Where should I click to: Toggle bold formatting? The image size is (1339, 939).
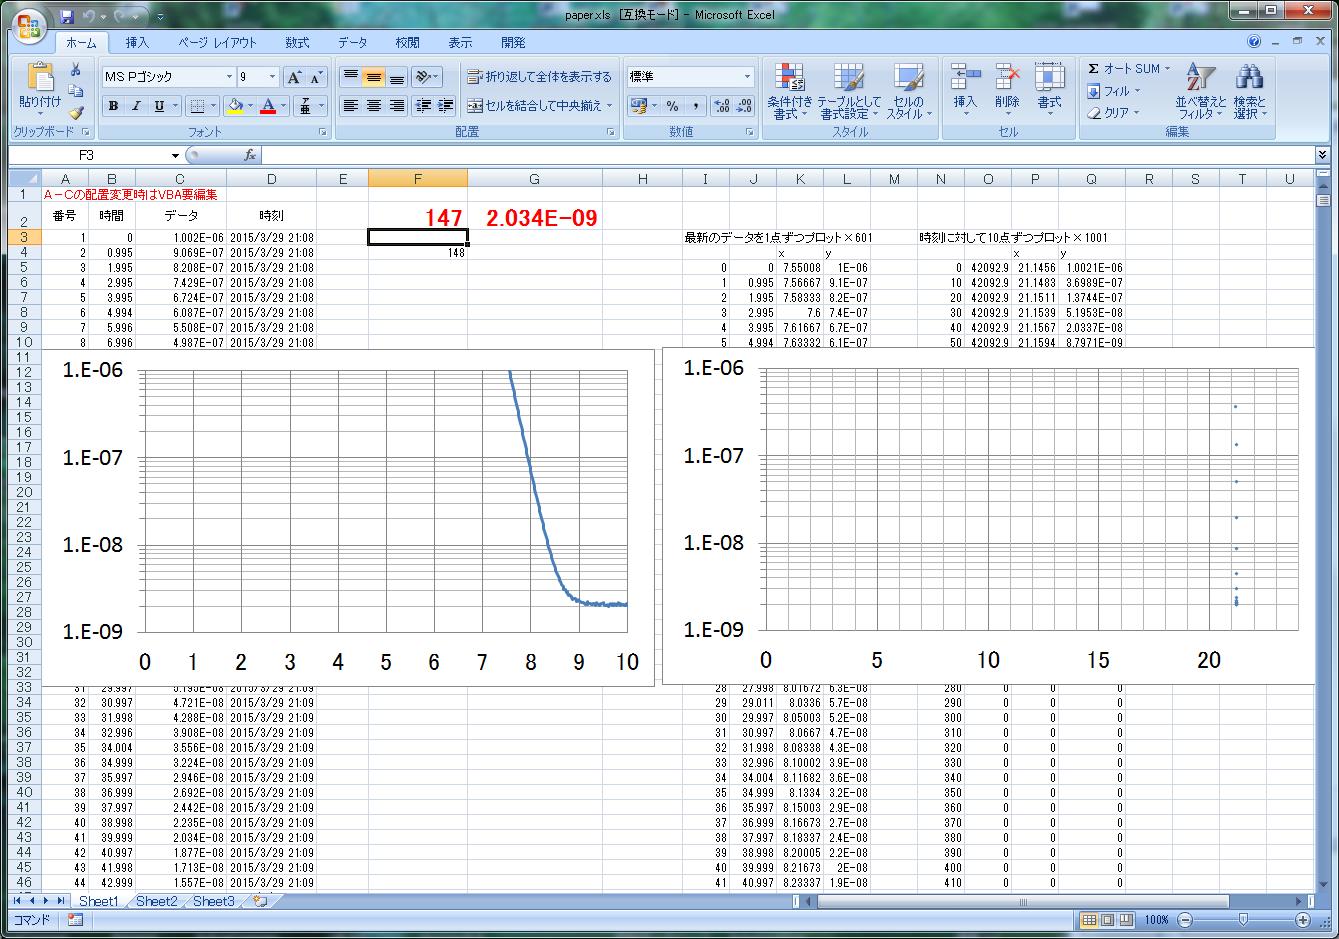[113, 106]
